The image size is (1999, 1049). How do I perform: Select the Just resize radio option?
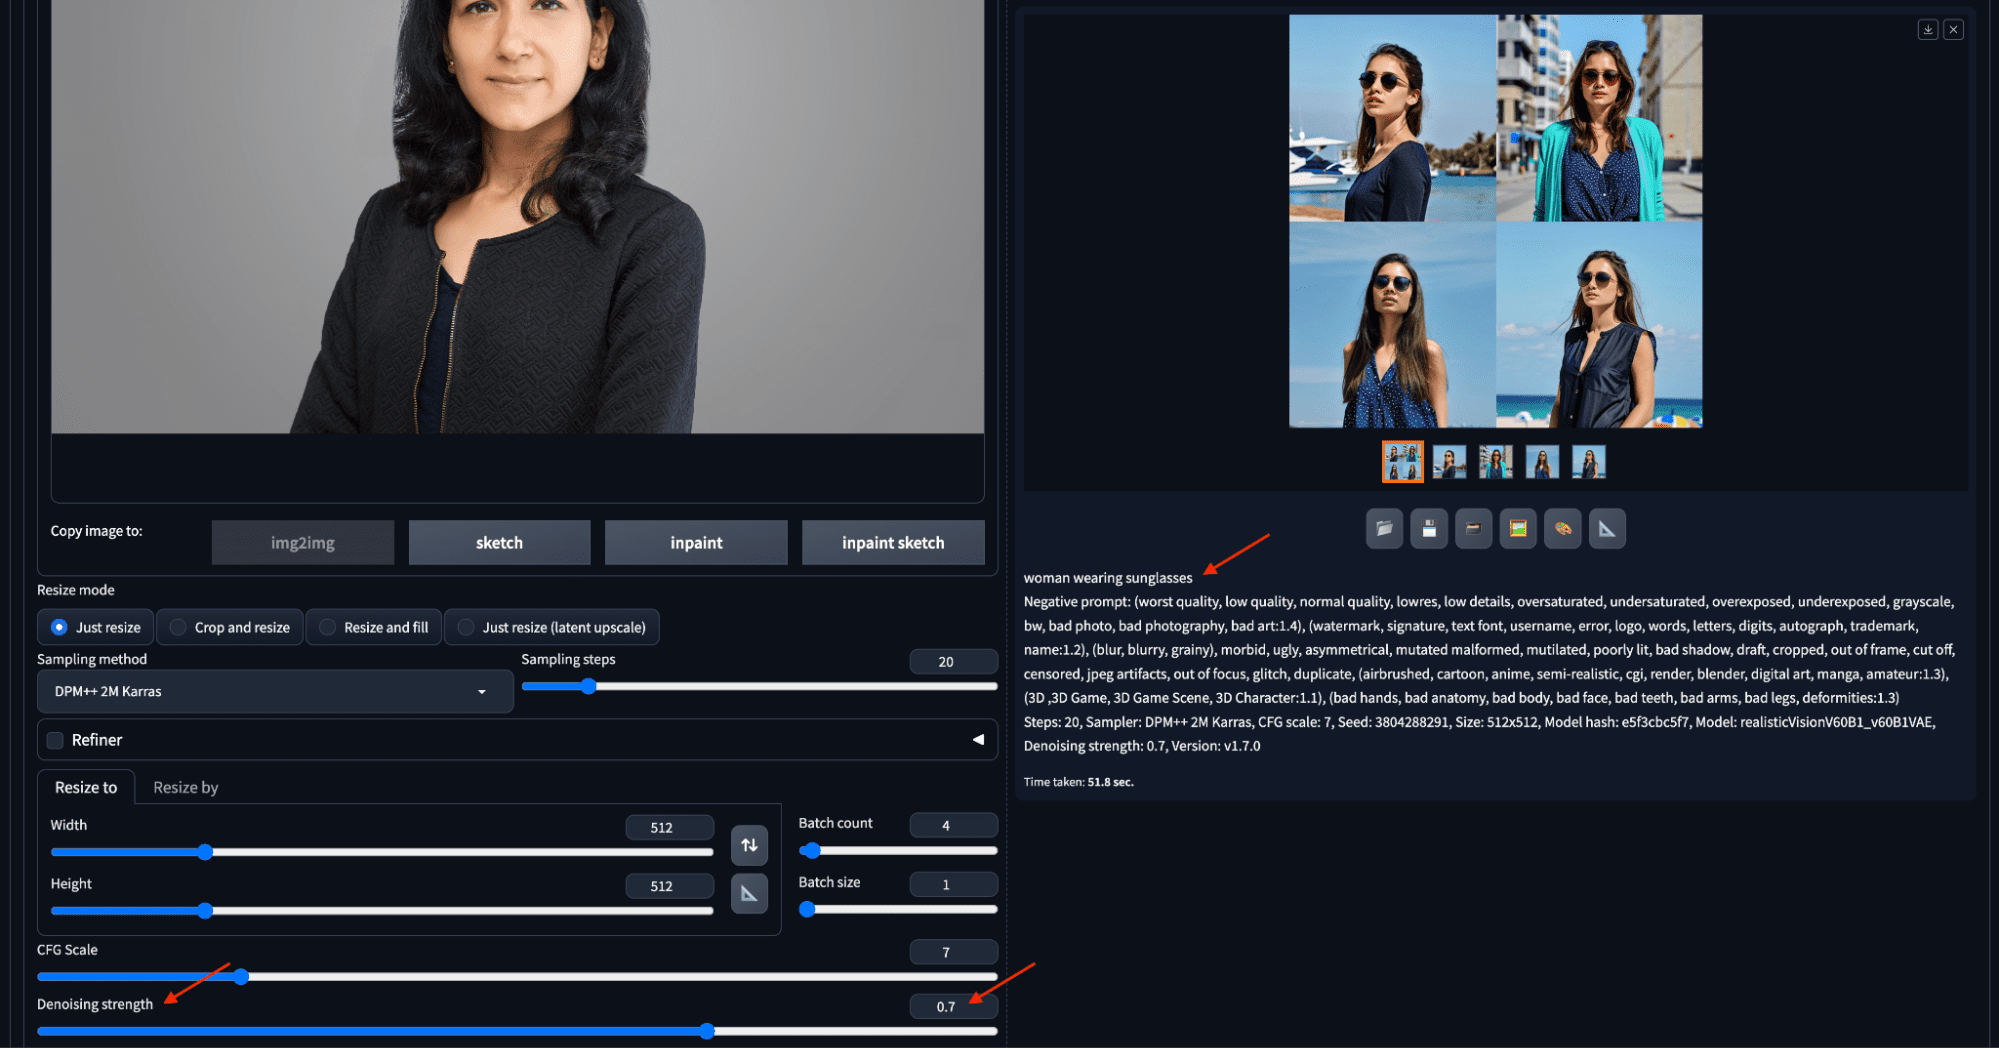pos(96,627)
